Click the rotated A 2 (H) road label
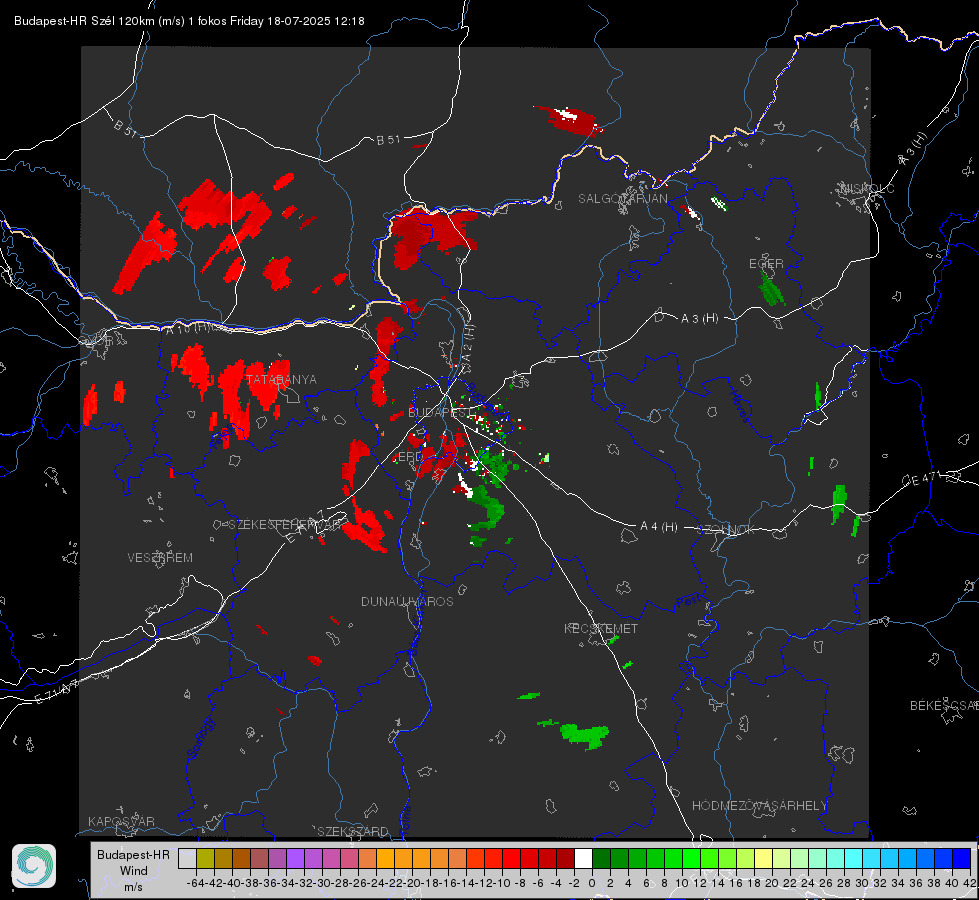 pos(467,345)
